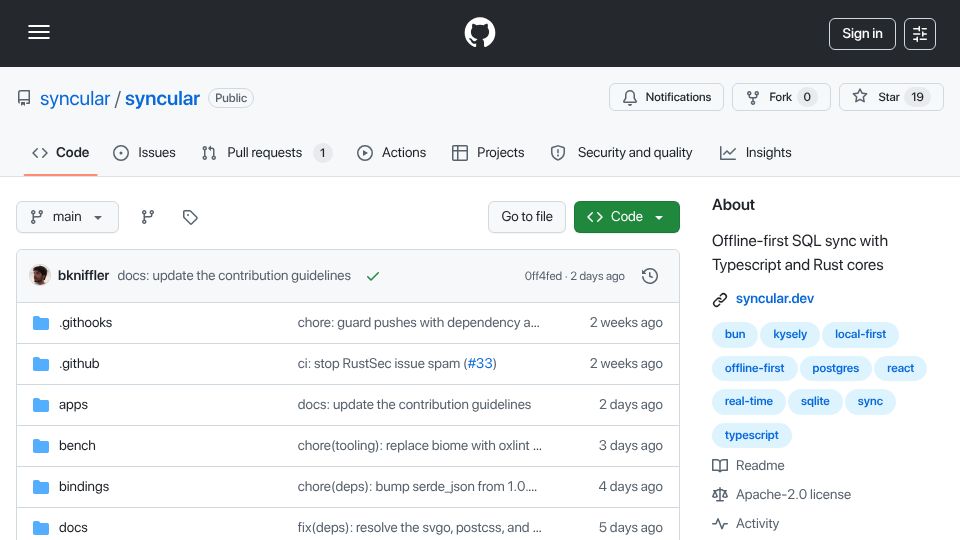Open the .github folder

click(79, 364)
